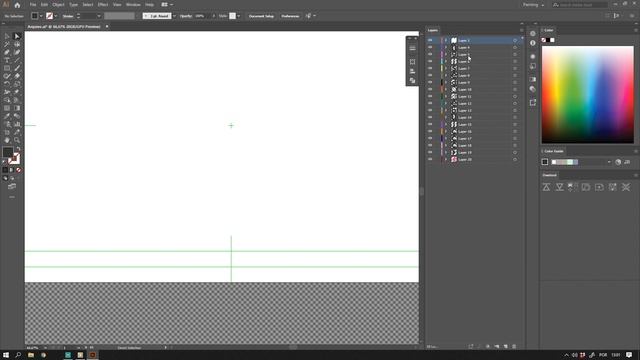Screen dimensions: 640x360
Task: Select the Lasso tool
Action: coord(17,44)
